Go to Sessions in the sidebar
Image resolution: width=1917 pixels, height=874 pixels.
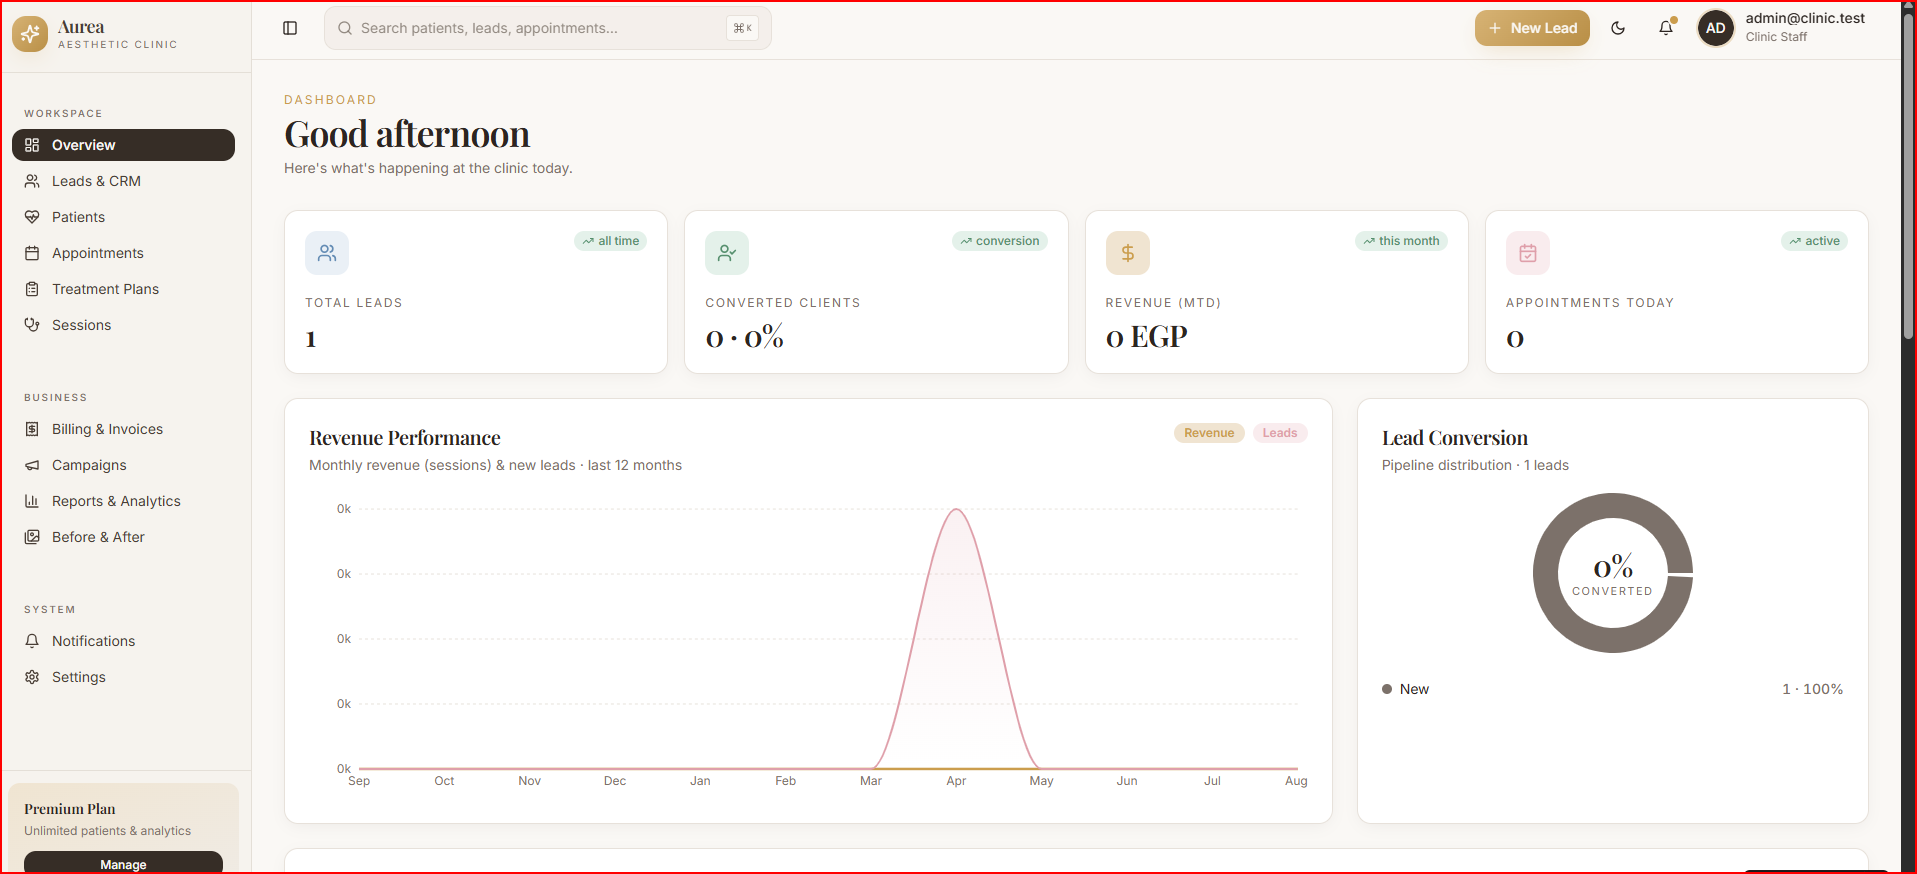click(123, 325)
